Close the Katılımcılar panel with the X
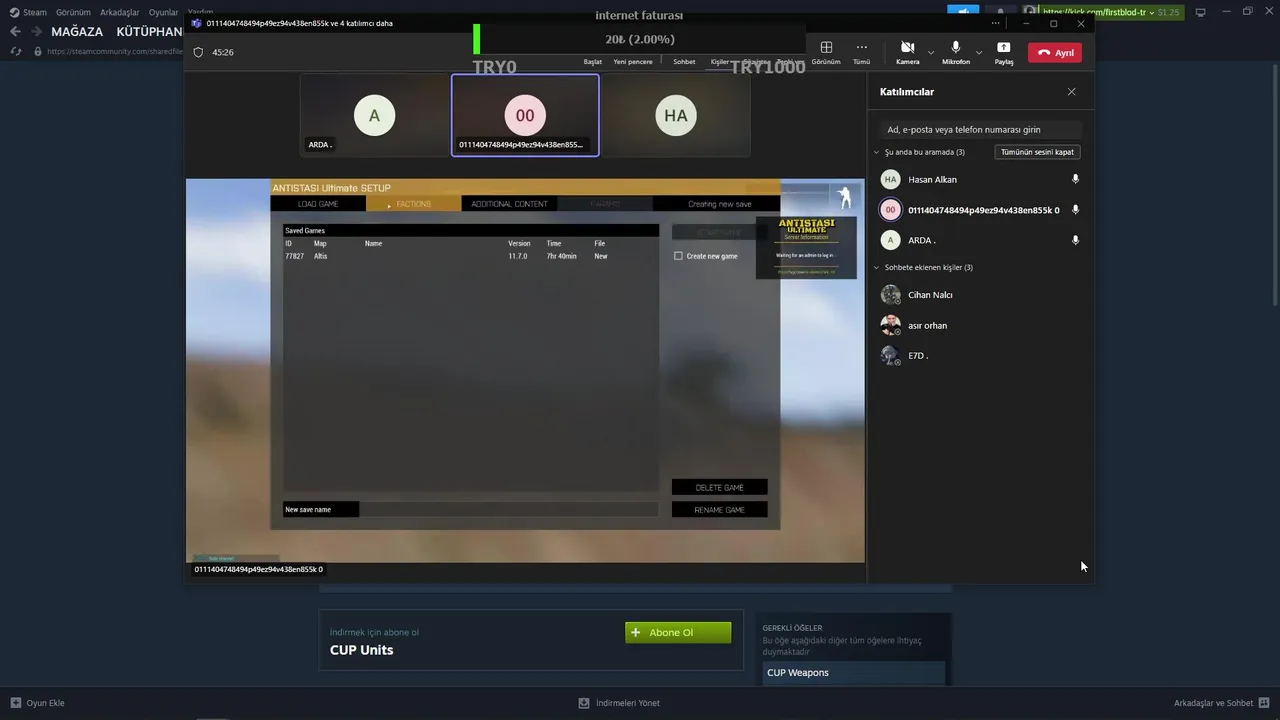 coord(1072,92)
